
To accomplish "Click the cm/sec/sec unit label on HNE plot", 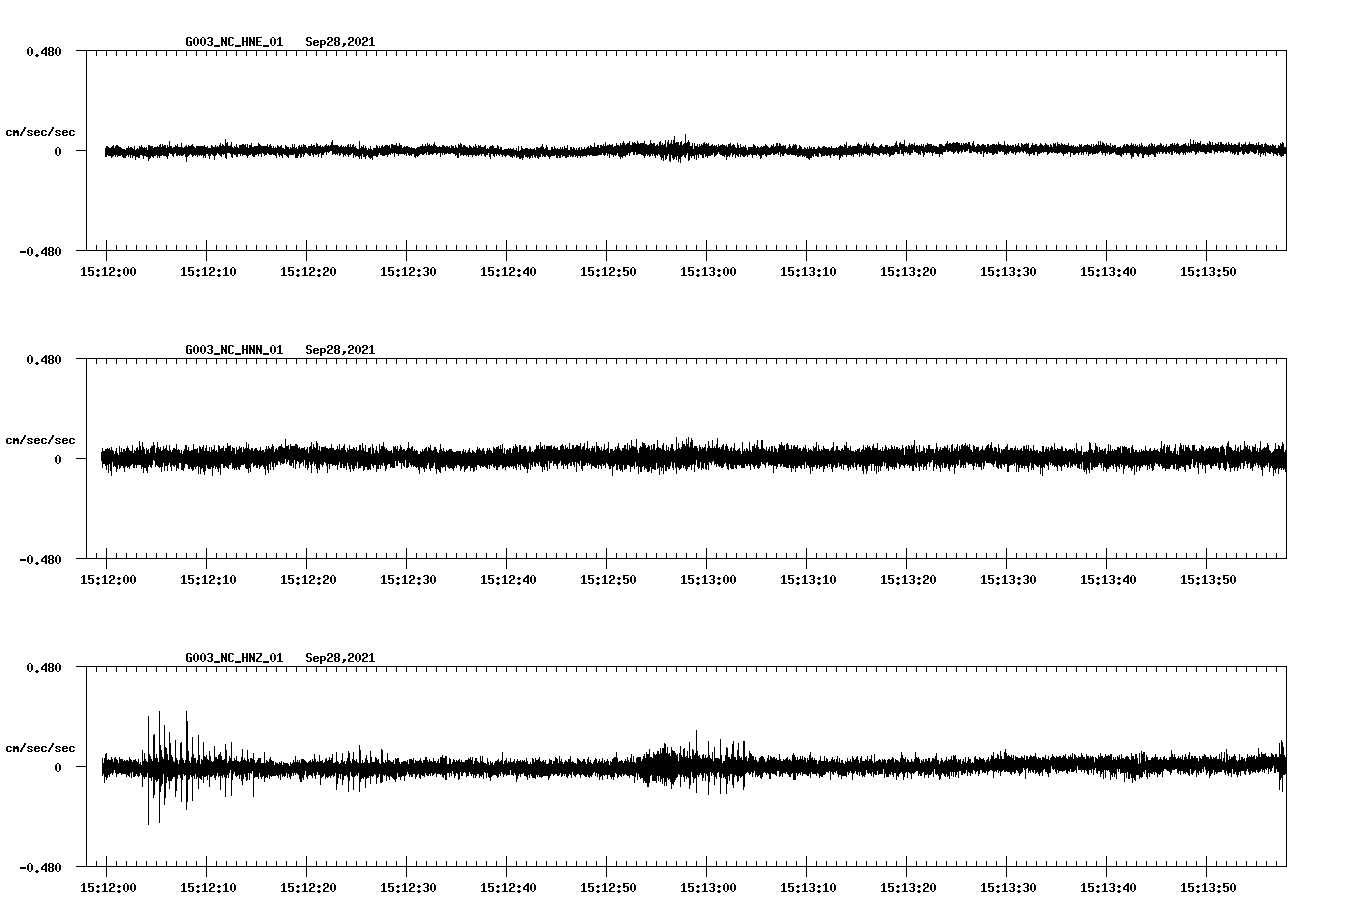I will click(40, 132).
